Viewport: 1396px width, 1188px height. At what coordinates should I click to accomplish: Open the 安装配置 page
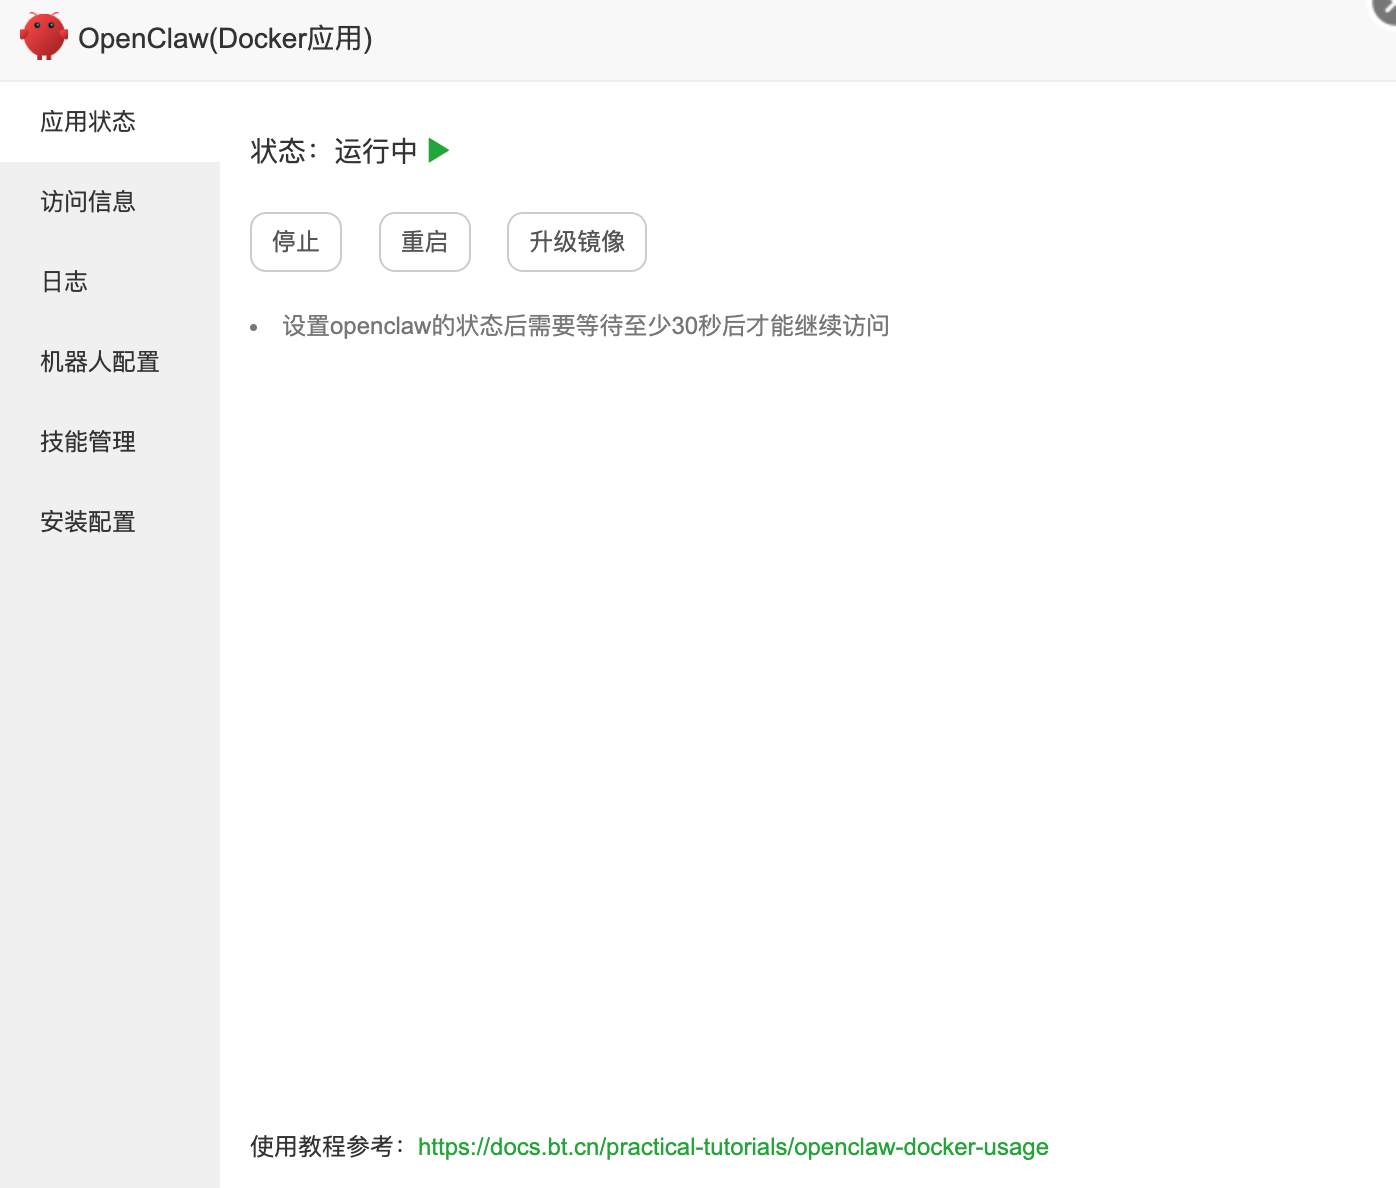click(88, 521)
